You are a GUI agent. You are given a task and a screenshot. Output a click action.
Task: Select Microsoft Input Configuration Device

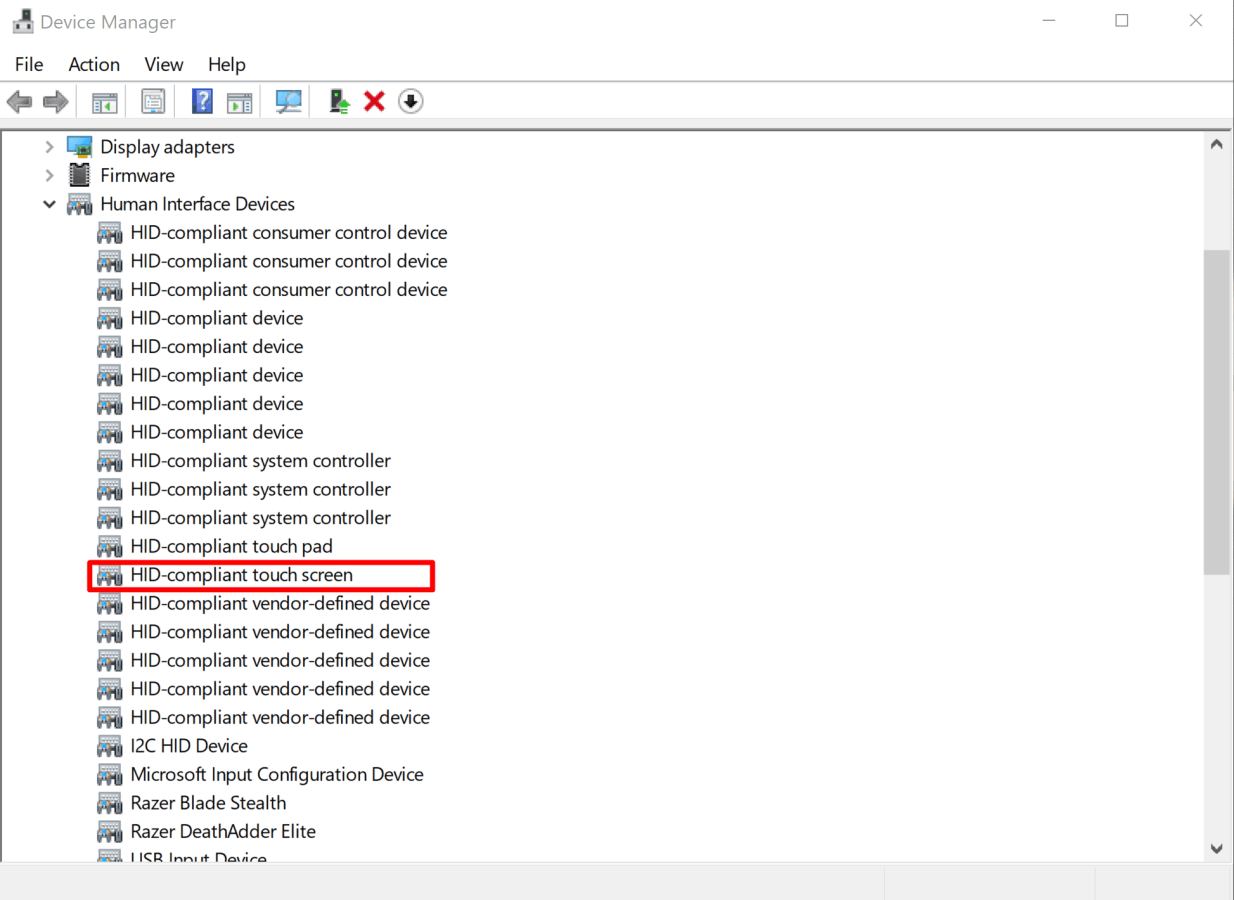[277, 775]
